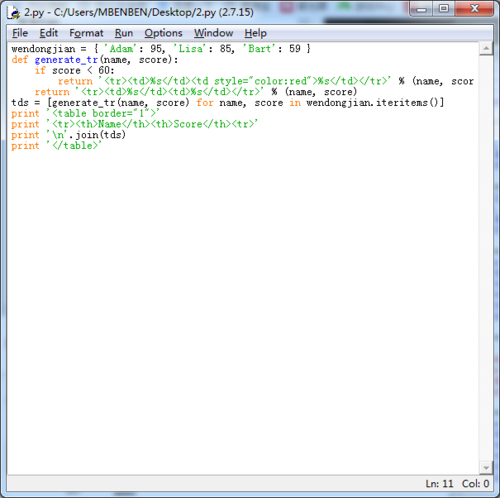
Task: Click the scrollbar down arrow
Action: [x=486, y=468]
